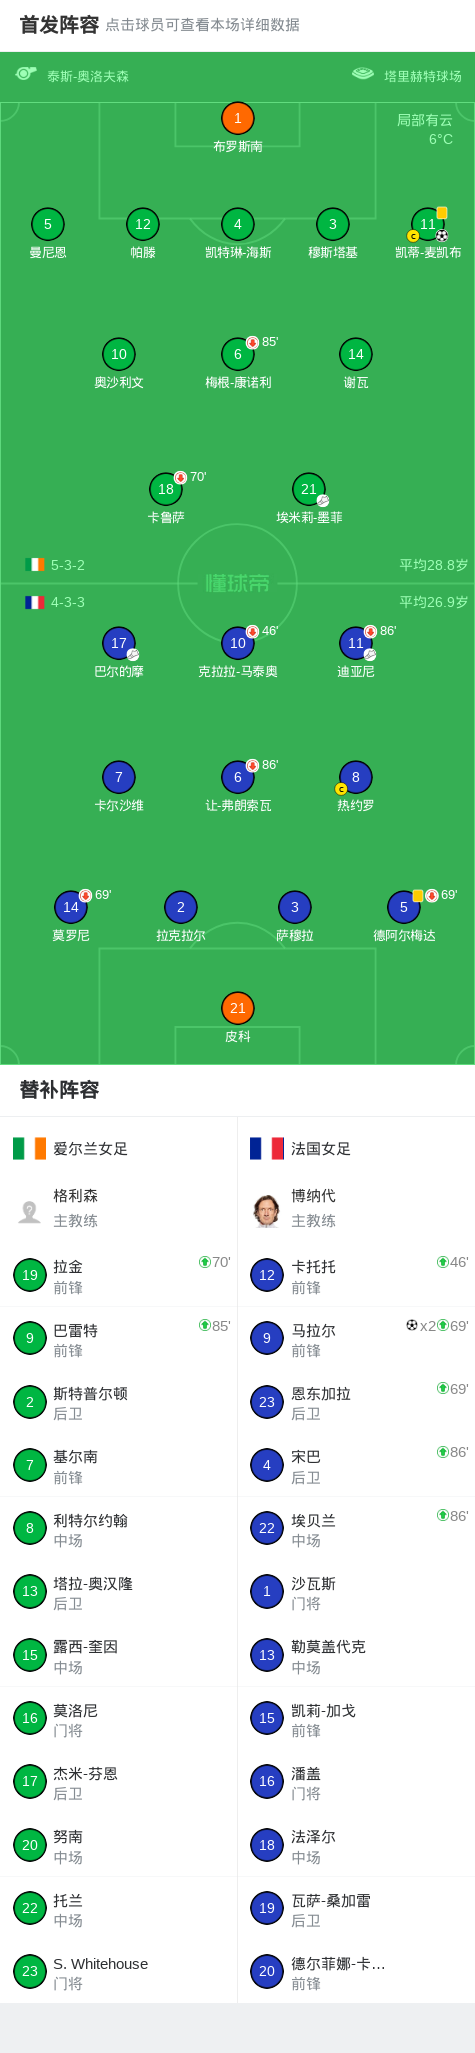Tap France captain number 8 热约罗
Screen dimensions: 475x2053
(356, 777)
